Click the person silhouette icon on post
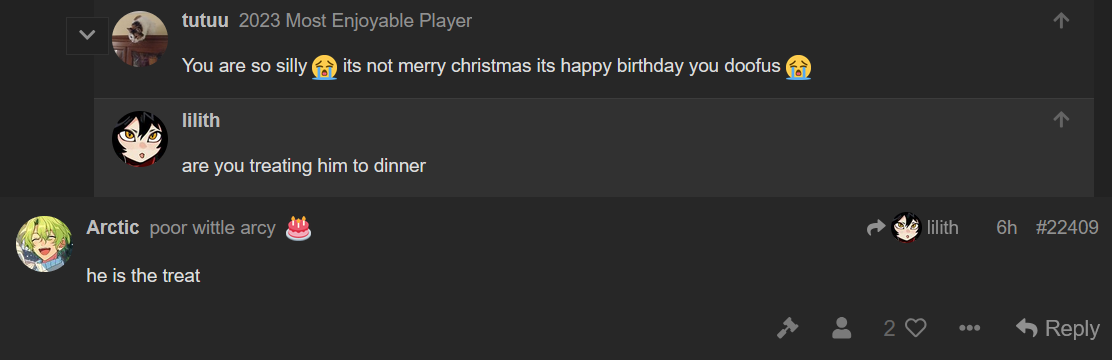Screen dimensions: 1112x360 pos(841,328)
